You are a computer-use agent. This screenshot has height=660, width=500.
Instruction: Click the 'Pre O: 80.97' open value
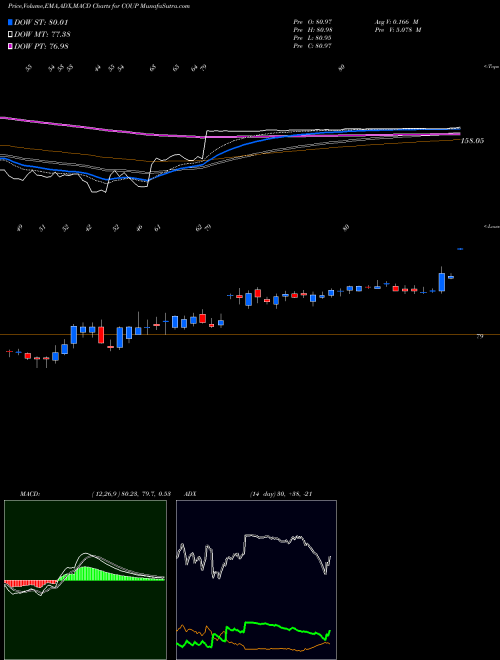pos(313,21)
